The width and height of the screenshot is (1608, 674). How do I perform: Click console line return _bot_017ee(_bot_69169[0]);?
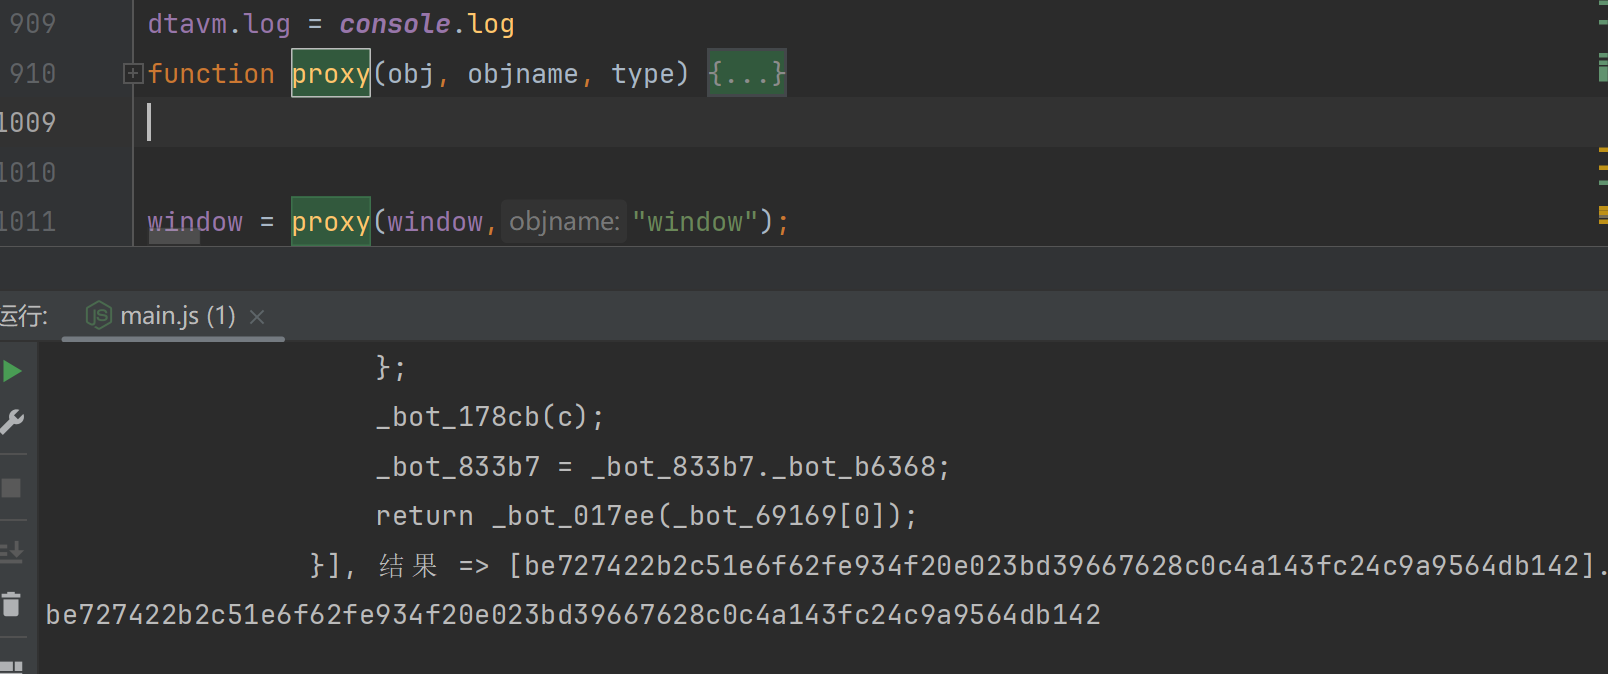(x=646, y=516)
